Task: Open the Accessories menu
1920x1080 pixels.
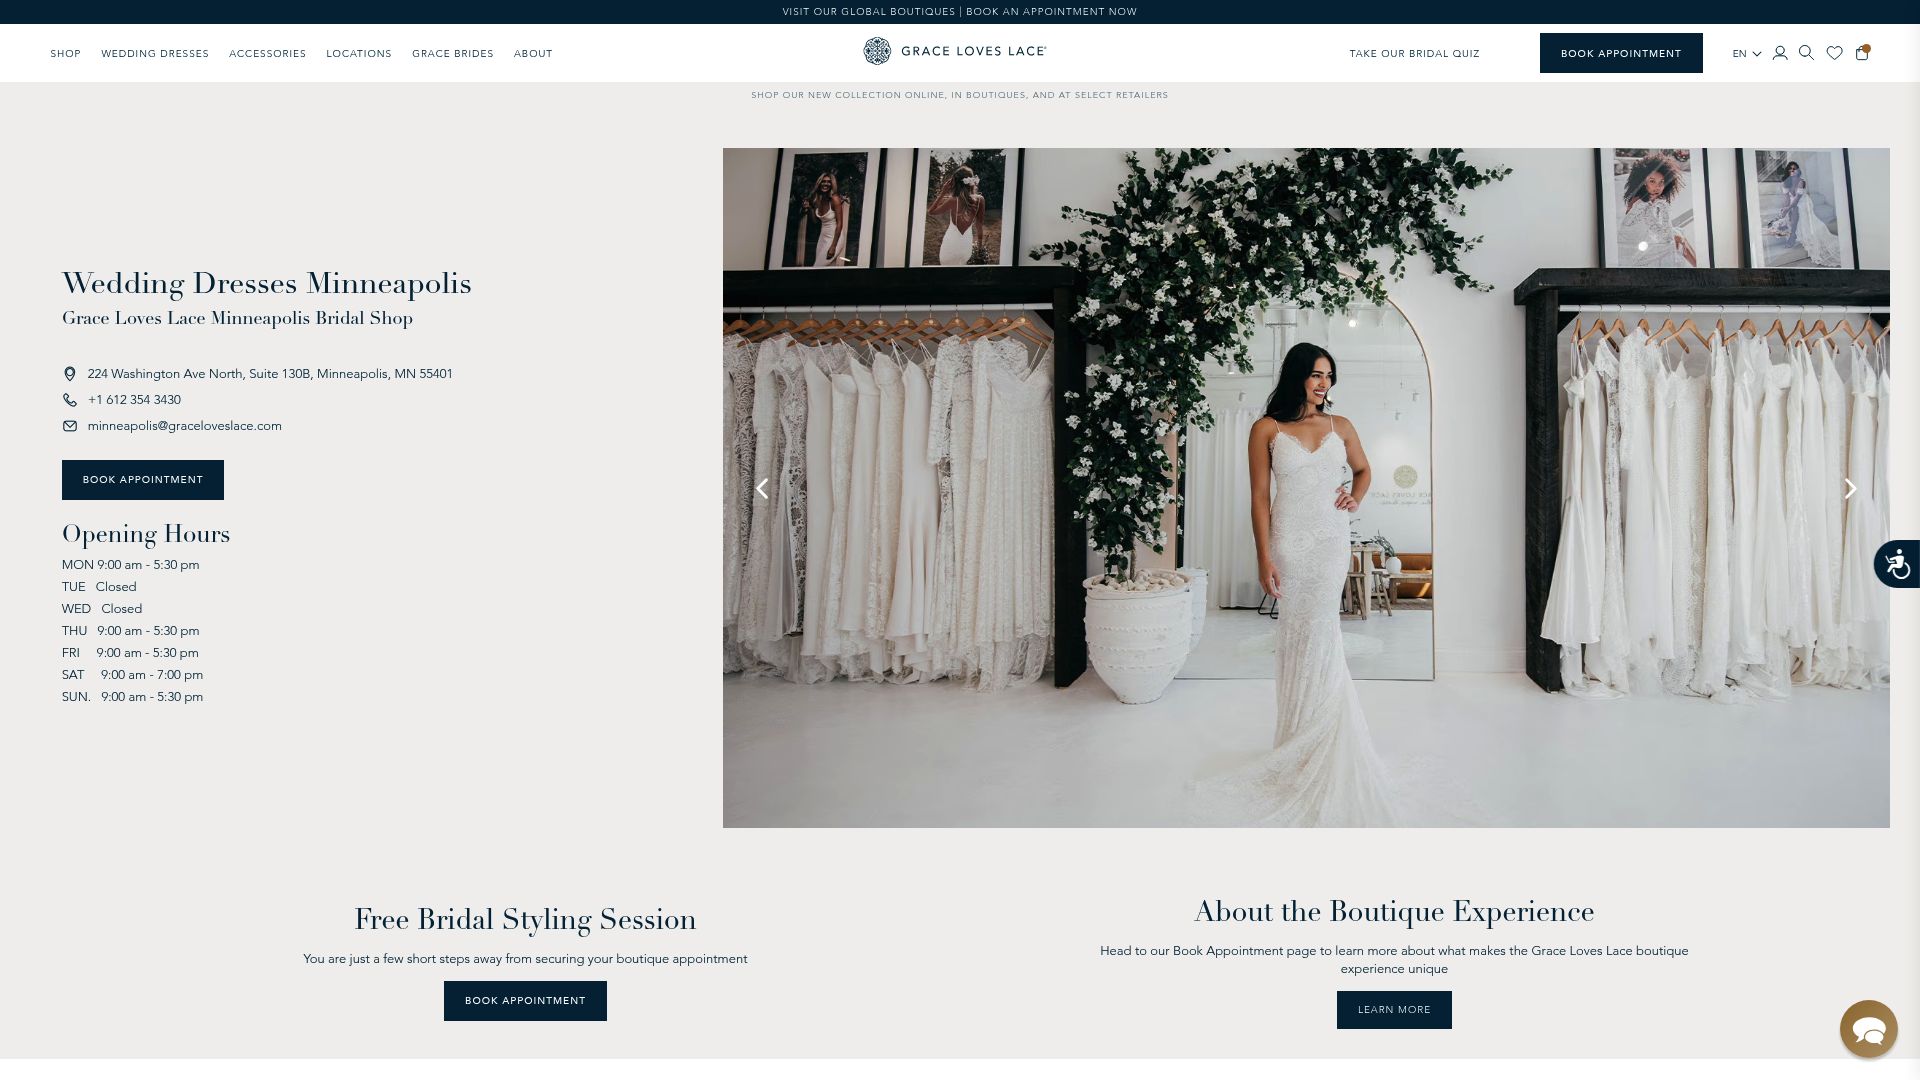Action: tap(267, 54)
